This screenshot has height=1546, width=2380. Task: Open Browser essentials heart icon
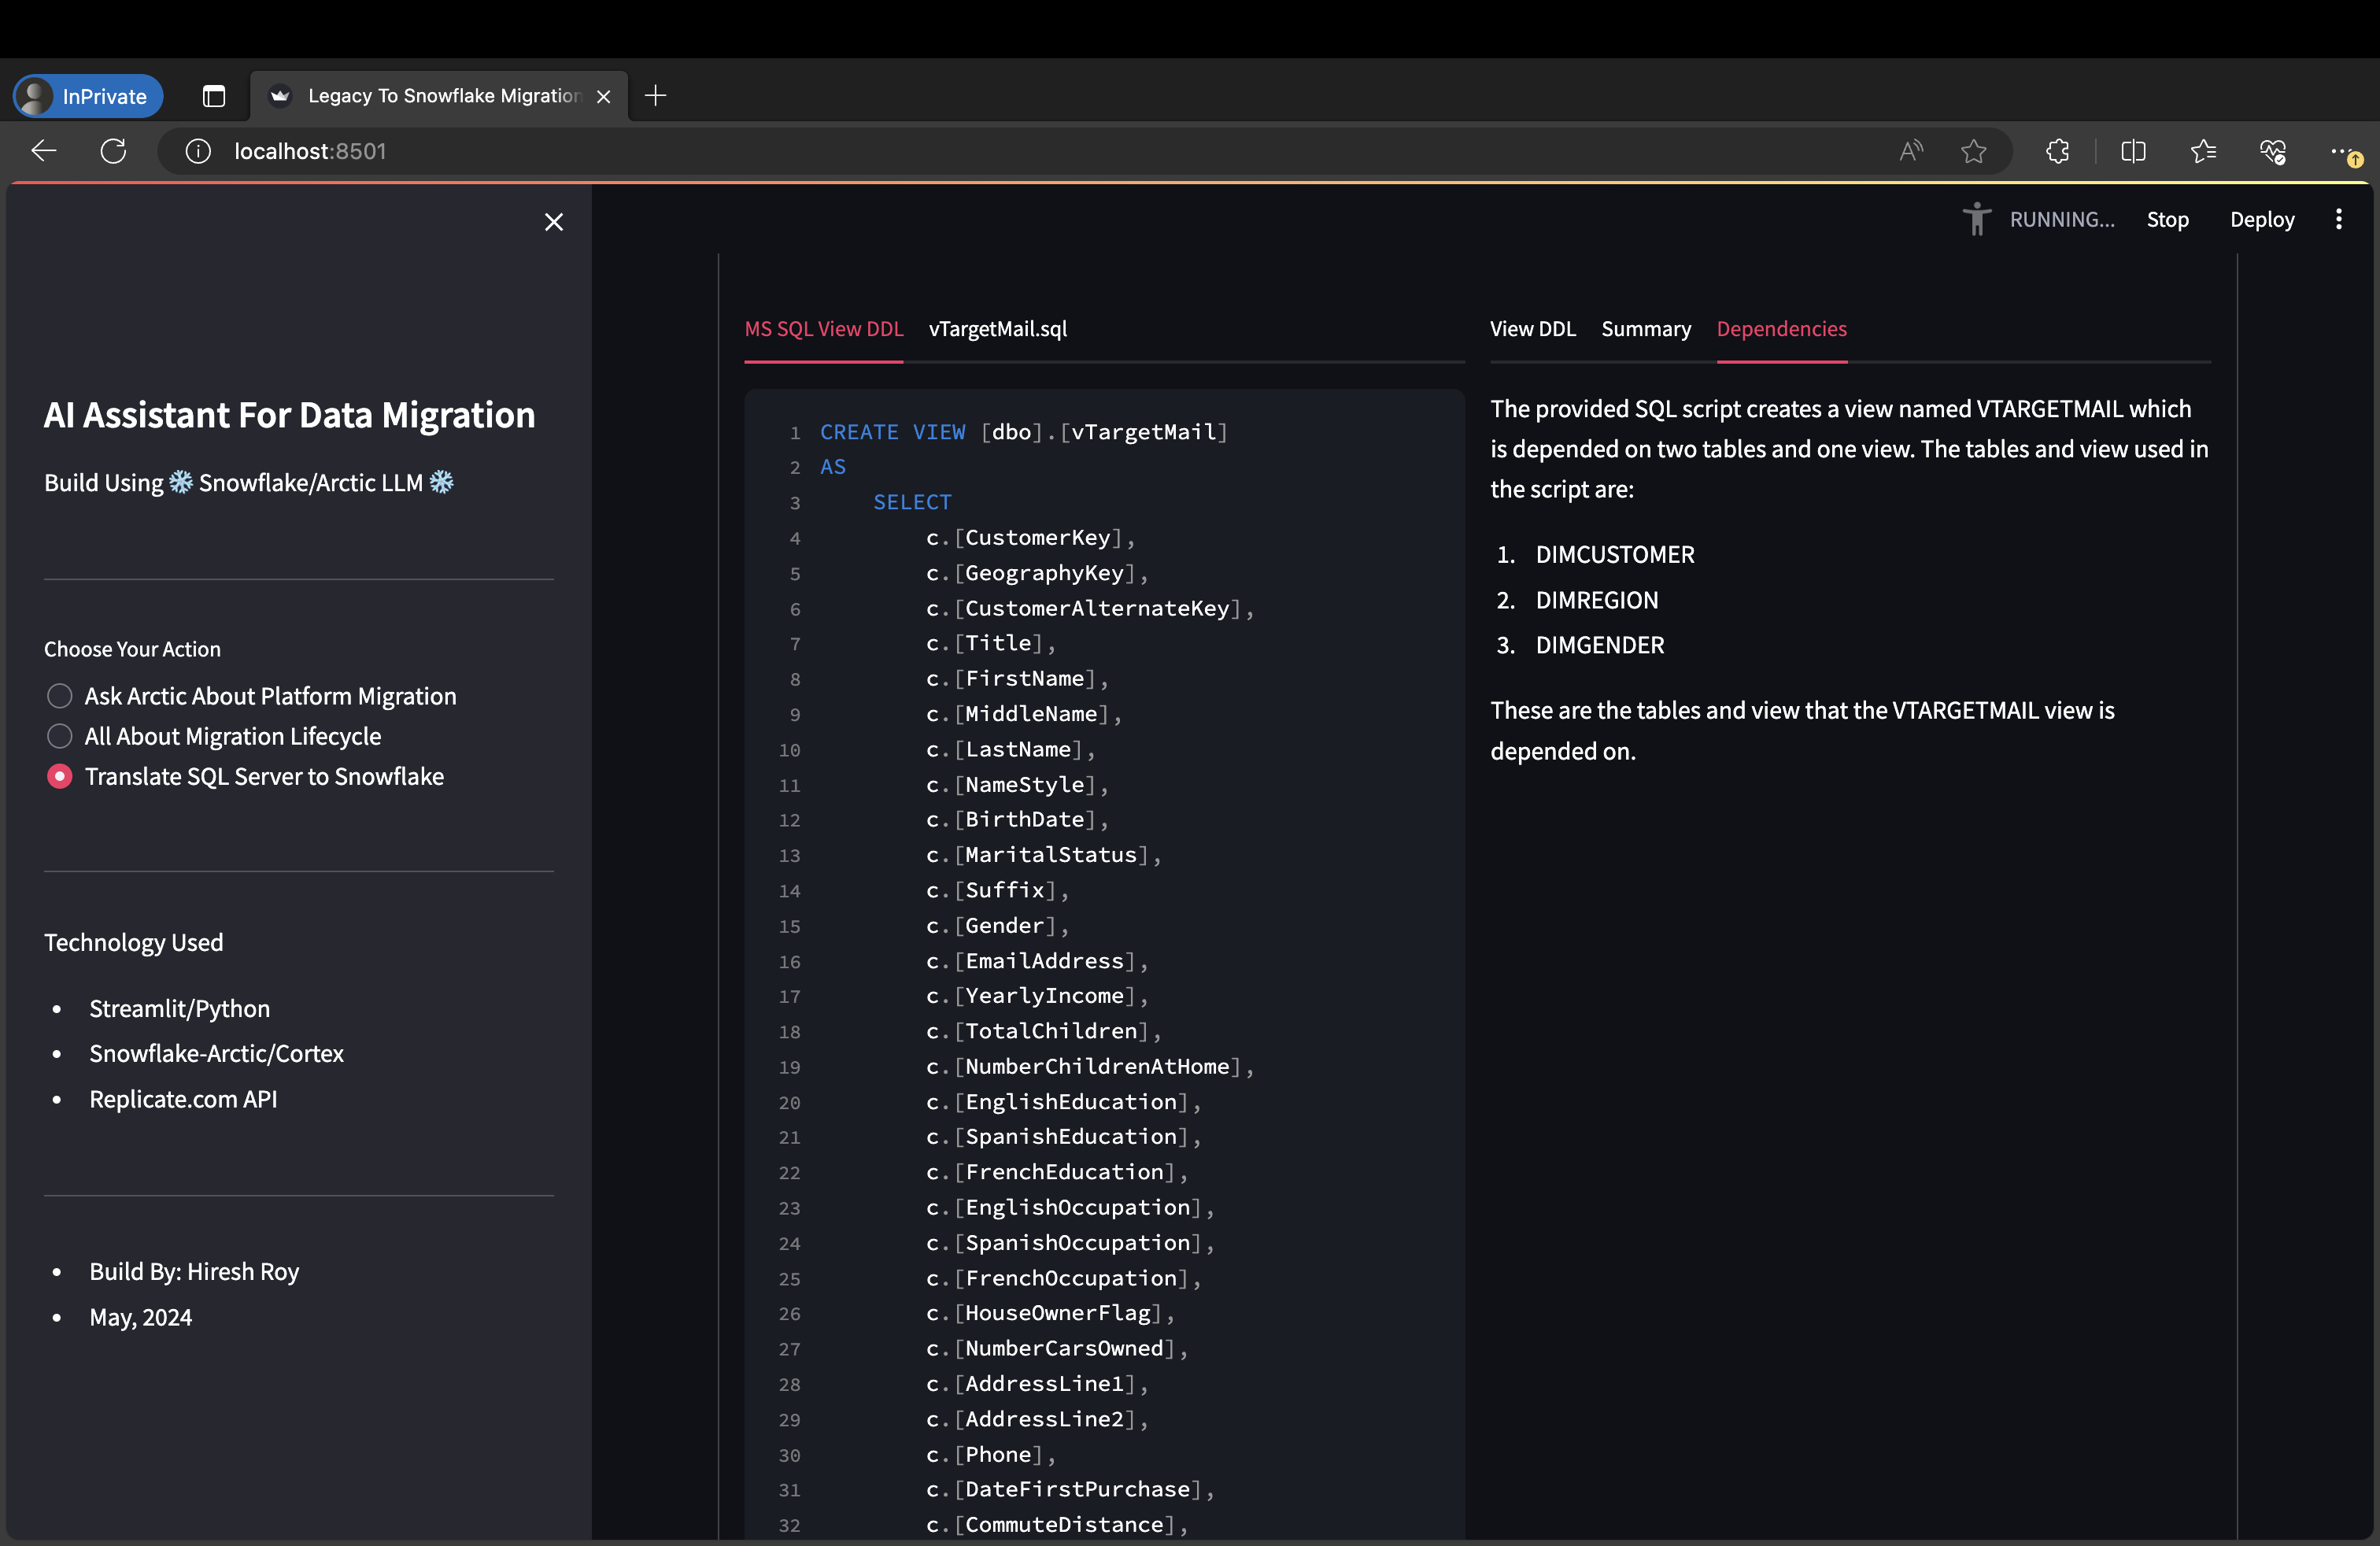(x=2272, y=151)
